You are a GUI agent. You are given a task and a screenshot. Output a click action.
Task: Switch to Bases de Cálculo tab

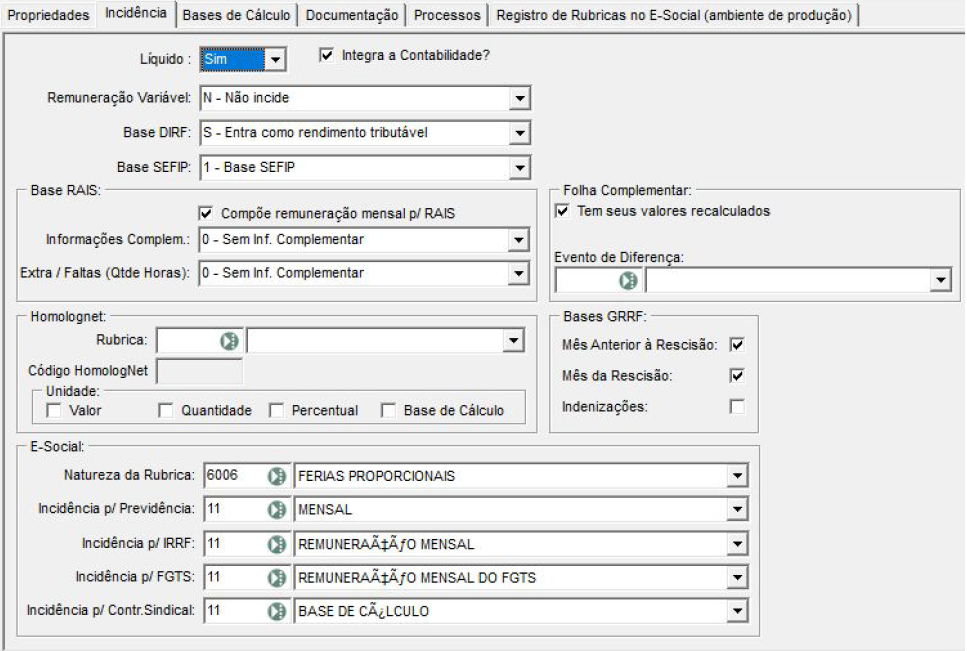tap(236, 15)
